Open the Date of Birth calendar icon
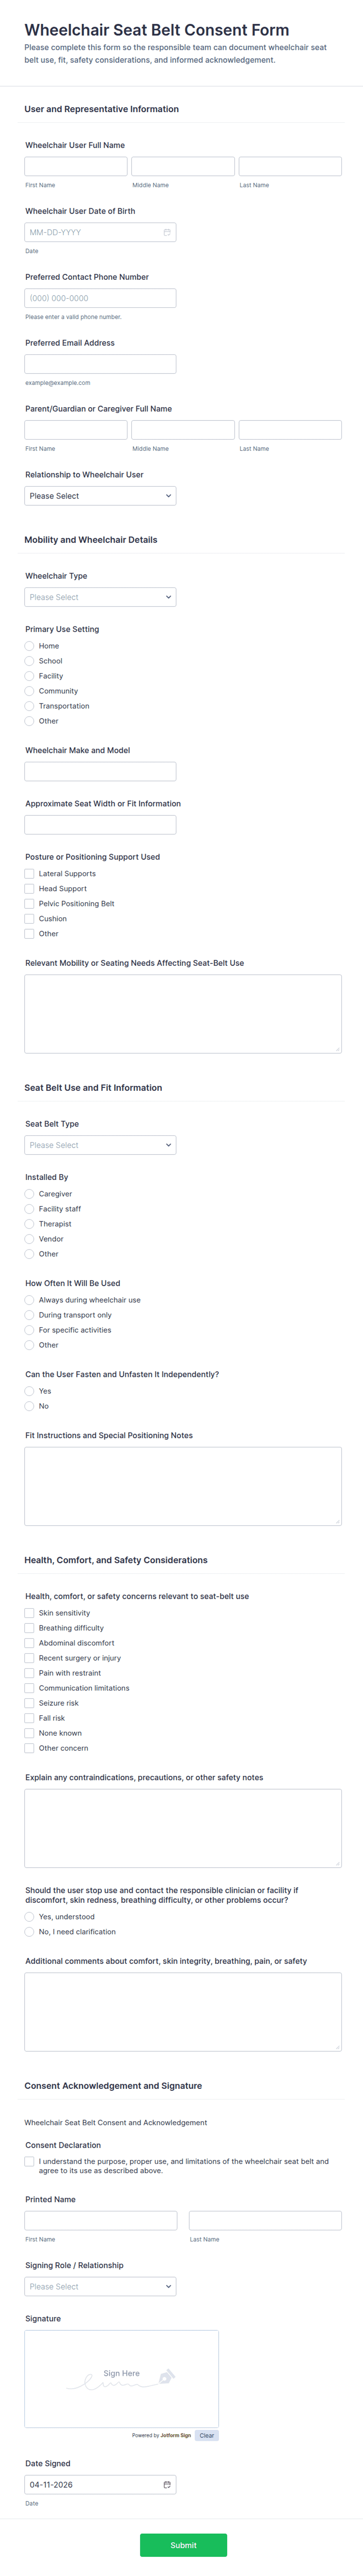 [x=167, y=232]
